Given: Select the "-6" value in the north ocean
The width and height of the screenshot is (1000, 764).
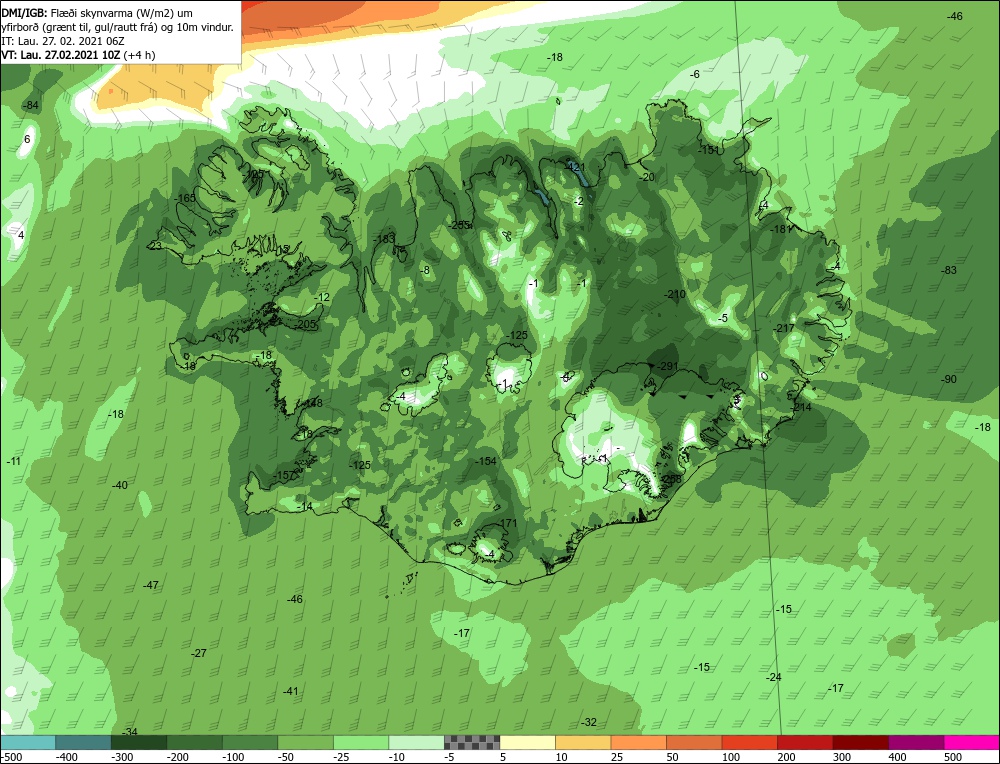Looking at the screenshot, I should click(x=695, y=75).
